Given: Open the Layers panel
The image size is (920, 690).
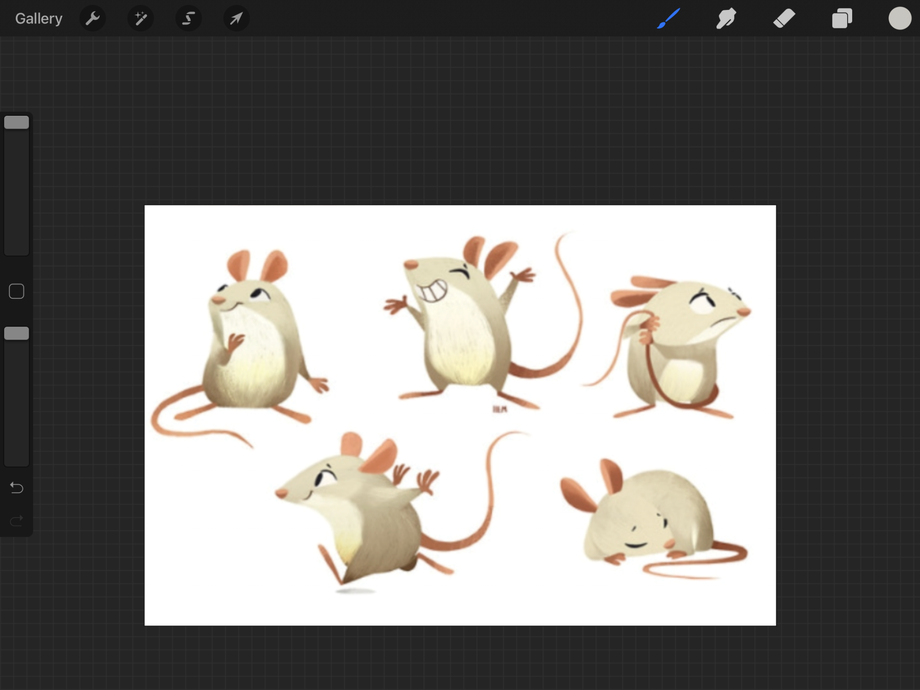Looking at the screenshot, I should (841, 18).
